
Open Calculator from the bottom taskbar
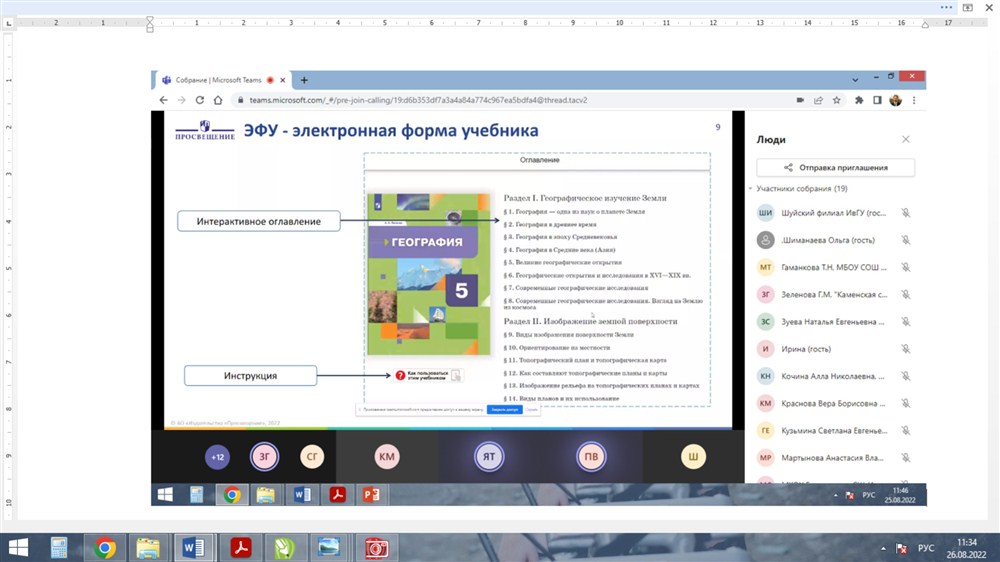tap(60, 547)
